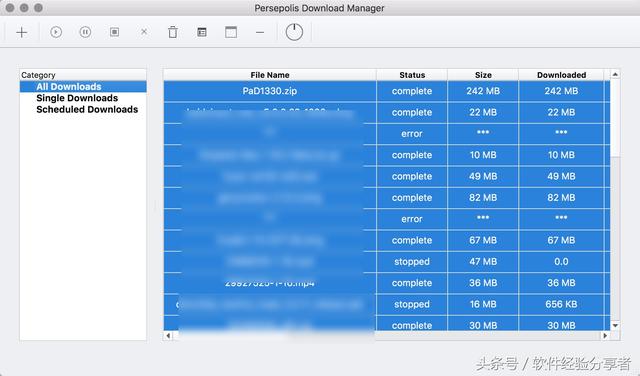Click complete status in 49 MB row
The height and width of the screenshot is (376, 640).
click(x=412, y=176)
